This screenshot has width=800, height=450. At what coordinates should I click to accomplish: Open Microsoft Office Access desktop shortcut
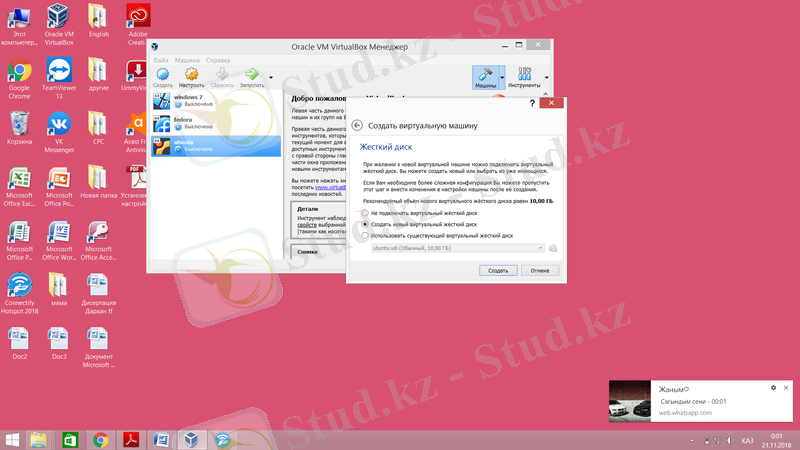(x=98, y=240)
